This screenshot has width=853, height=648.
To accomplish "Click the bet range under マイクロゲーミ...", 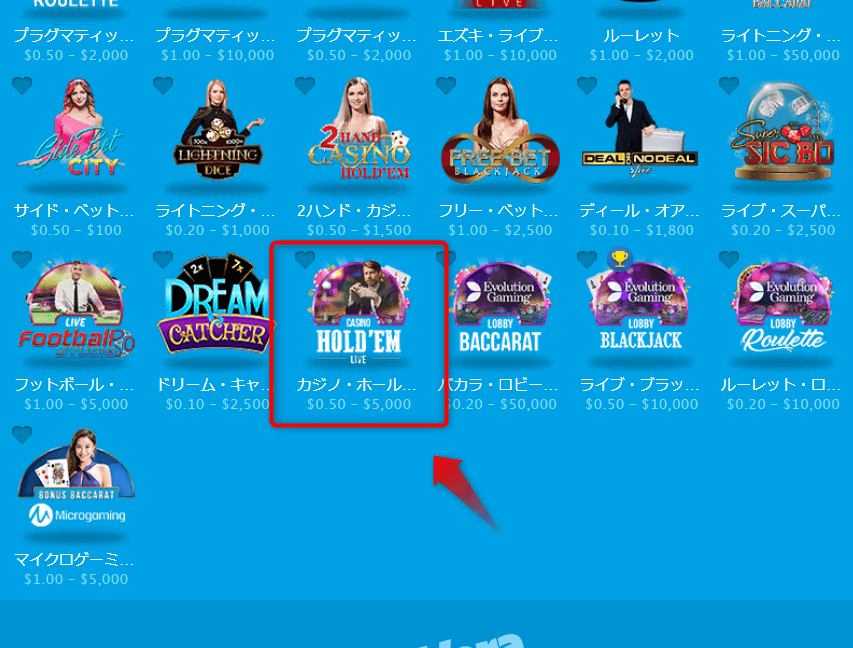I will (76, 579).
